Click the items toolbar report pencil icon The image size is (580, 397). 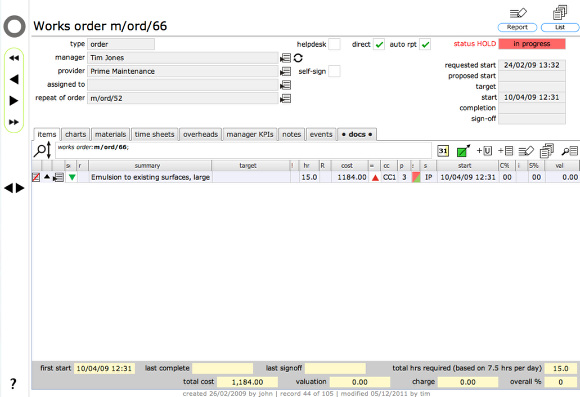526,151
